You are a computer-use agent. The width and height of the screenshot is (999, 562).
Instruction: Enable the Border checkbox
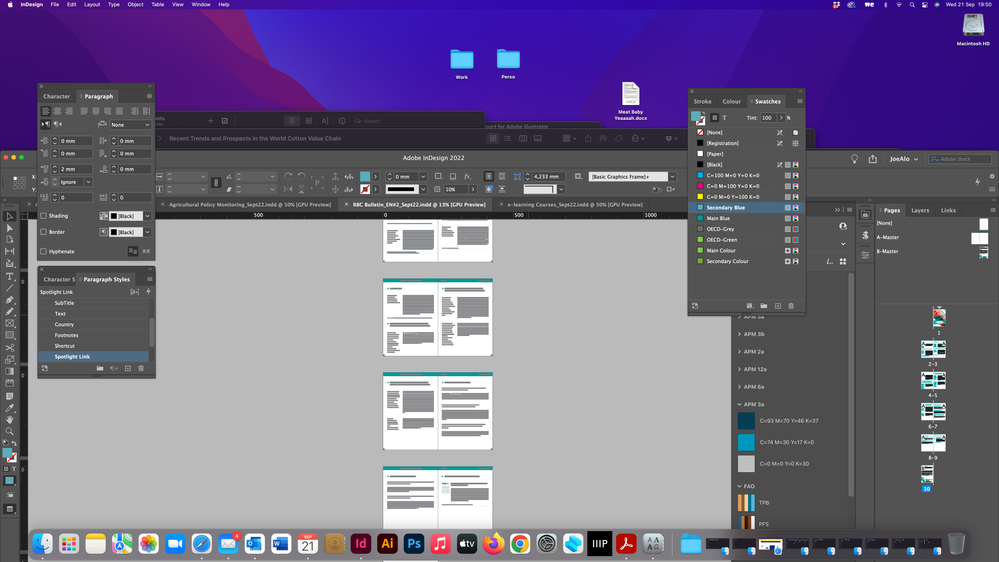(43, 232)
